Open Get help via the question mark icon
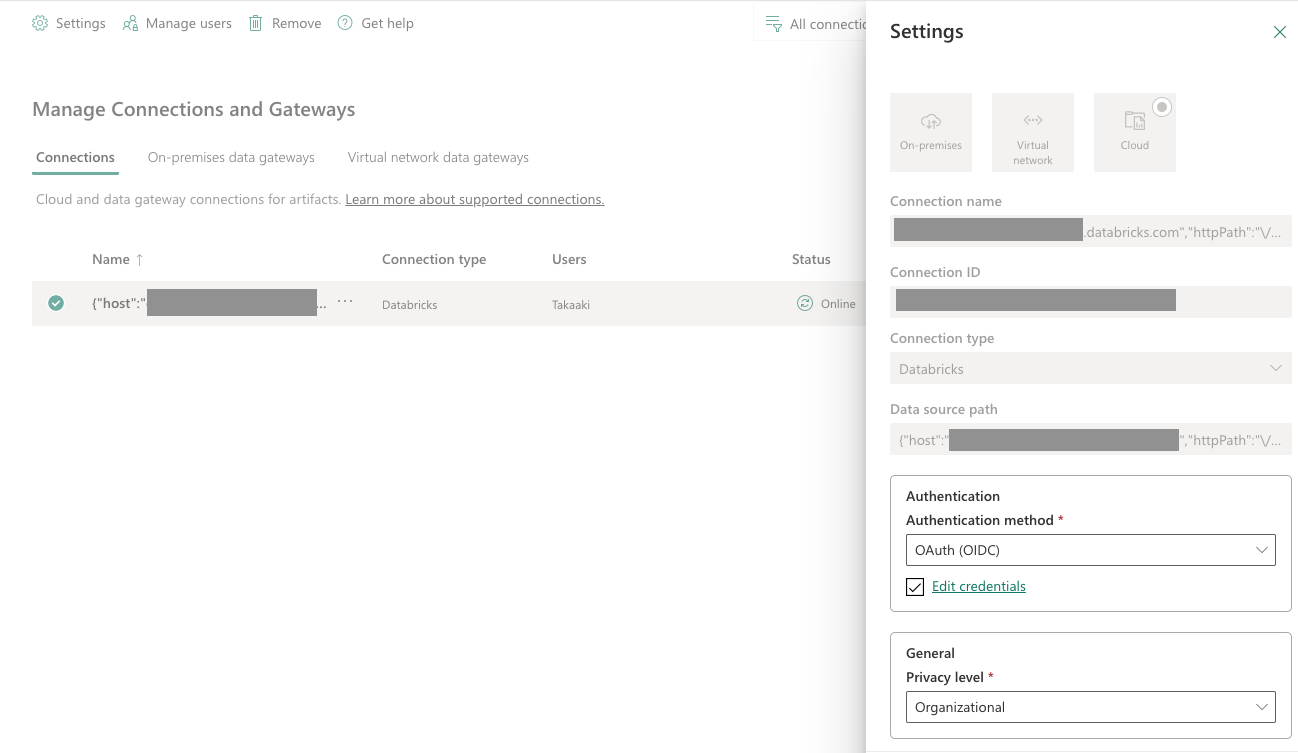Viewport: 1298px width, 753px height. tap(345, 22)
